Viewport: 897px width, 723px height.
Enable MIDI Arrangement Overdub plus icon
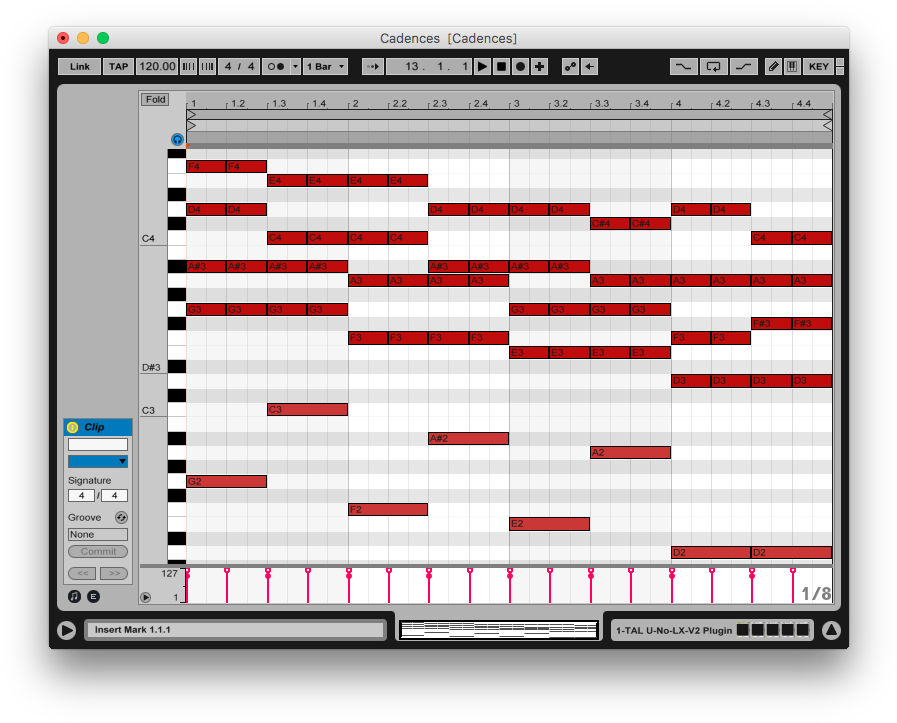point(540,66)
